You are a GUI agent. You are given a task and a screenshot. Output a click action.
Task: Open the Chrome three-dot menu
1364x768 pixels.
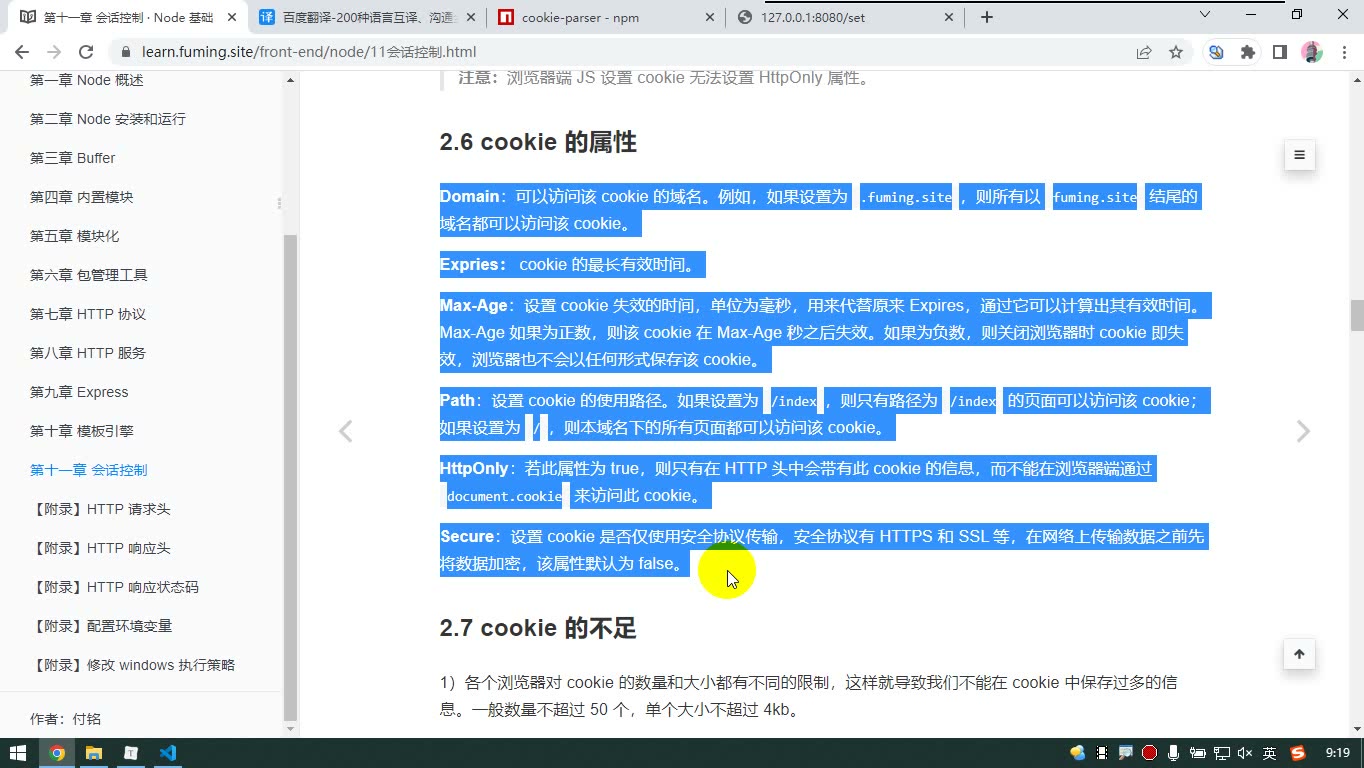pyautogui.click(x=1343, y=52)
